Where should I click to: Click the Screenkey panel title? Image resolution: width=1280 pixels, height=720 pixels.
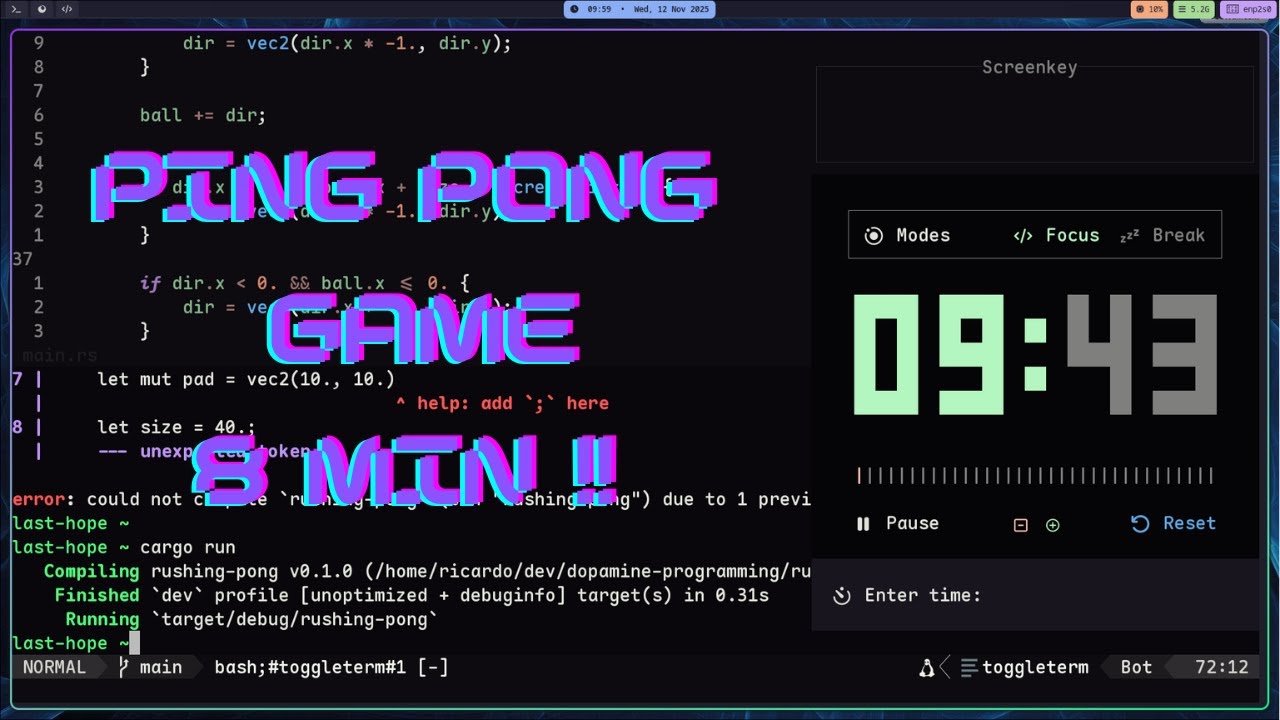(x=1029, y=67)
